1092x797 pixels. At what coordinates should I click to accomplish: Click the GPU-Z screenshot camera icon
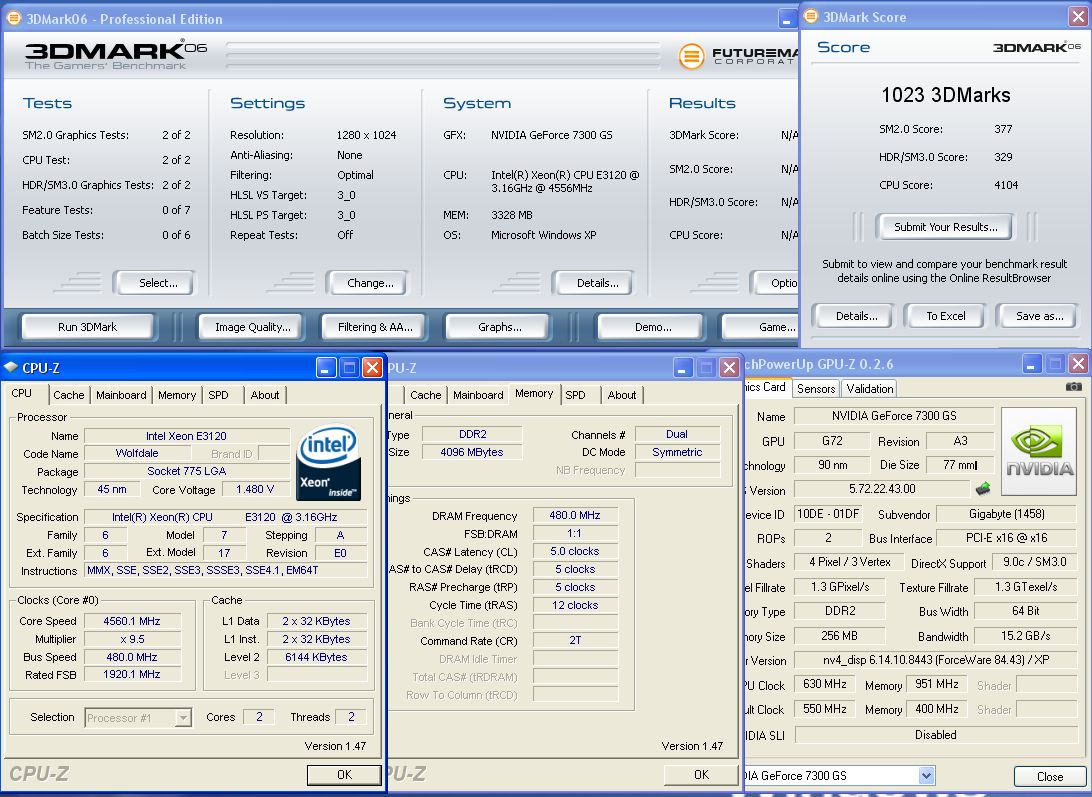click(1074, 387)
